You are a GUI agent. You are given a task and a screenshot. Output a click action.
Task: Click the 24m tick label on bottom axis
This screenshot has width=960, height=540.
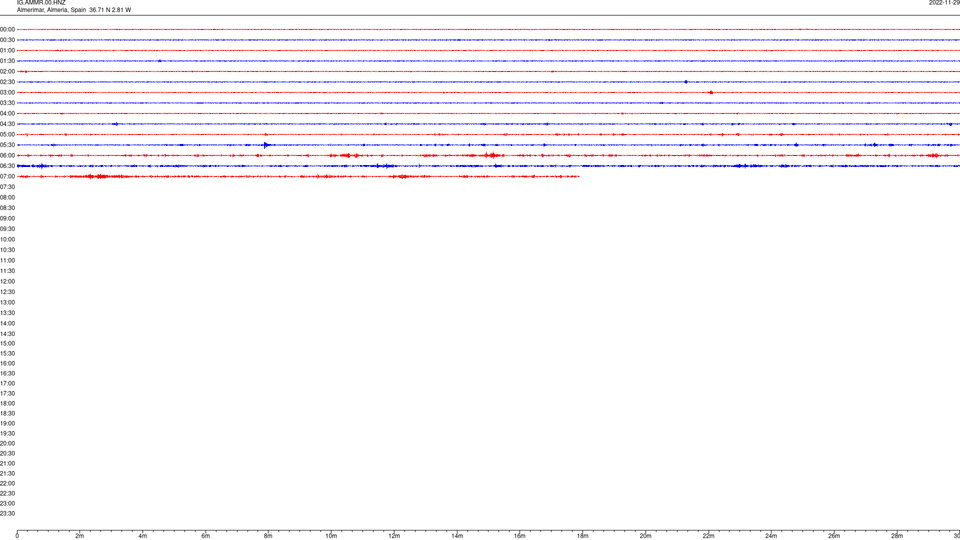click(771, 536)
